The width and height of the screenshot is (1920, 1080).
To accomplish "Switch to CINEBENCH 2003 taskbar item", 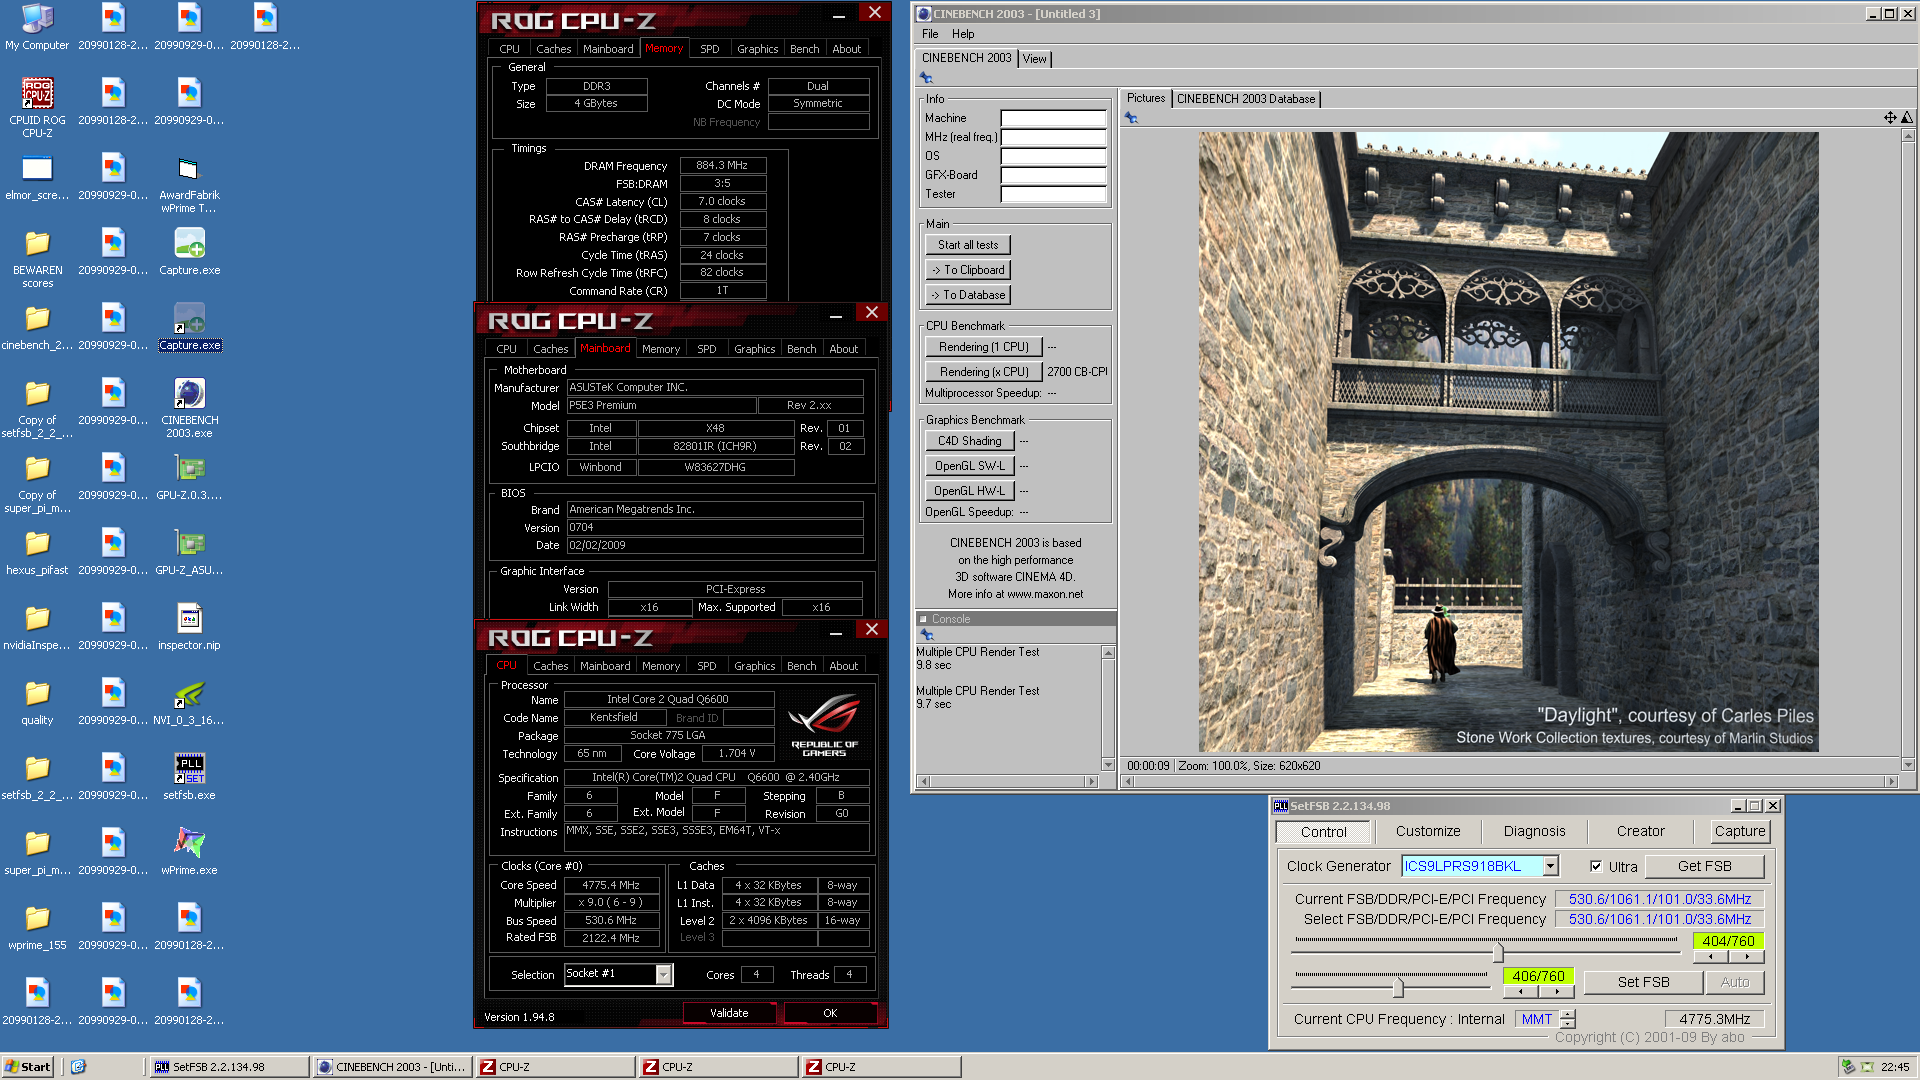I will pyautogui.click(x=392, y=1067).
